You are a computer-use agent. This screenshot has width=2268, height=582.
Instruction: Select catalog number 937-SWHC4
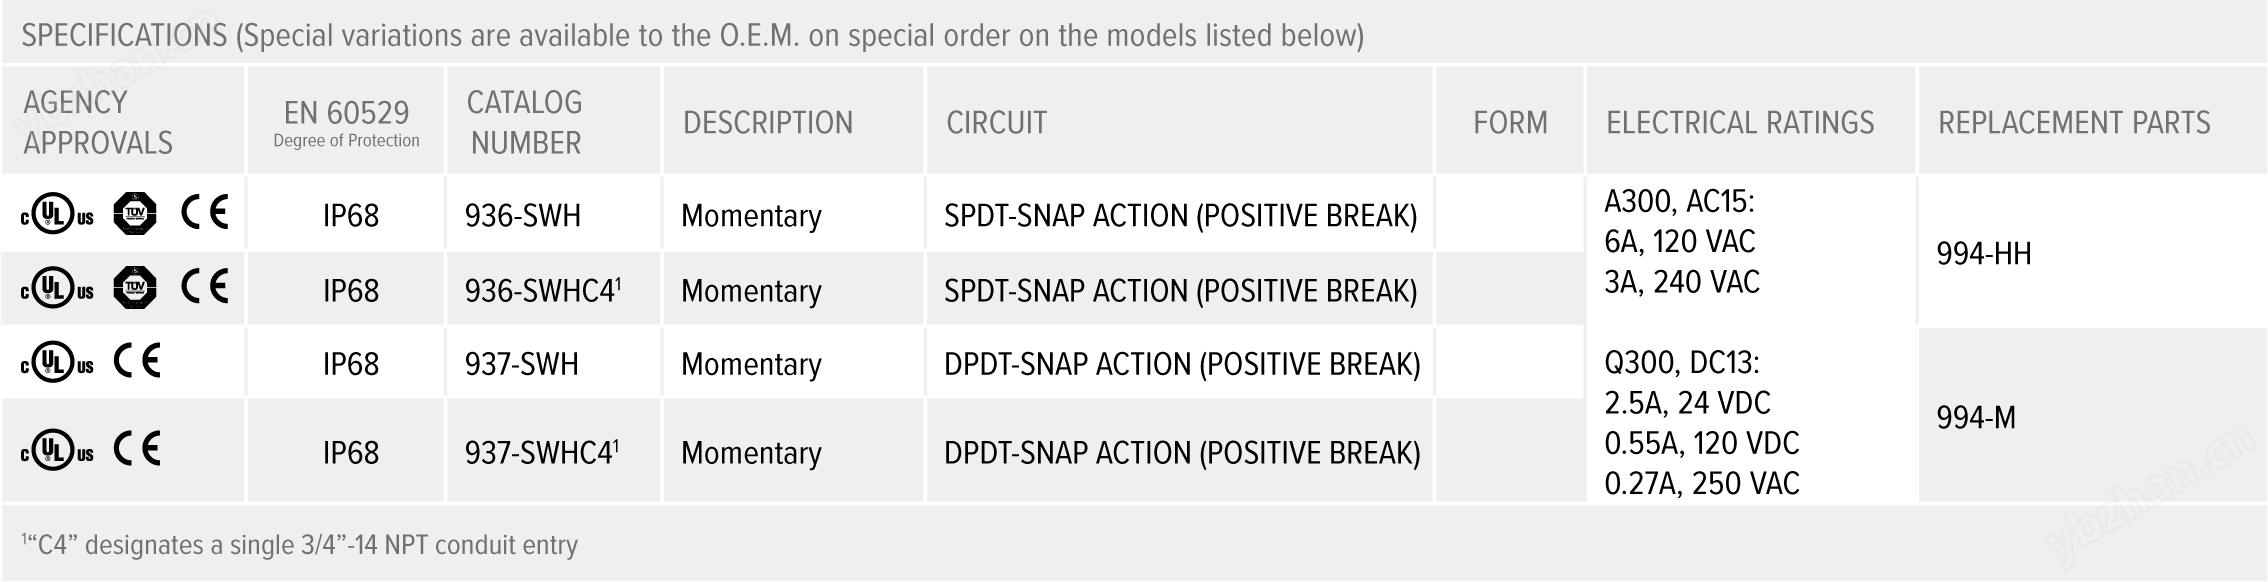(x=541, y=453)
